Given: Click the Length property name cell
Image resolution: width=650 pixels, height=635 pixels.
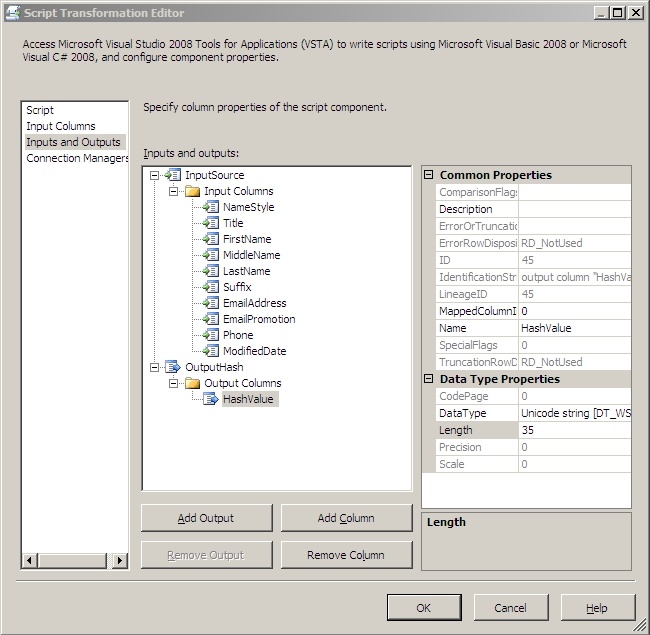Looking at the screenshot, I should click(x=477, y=430).
